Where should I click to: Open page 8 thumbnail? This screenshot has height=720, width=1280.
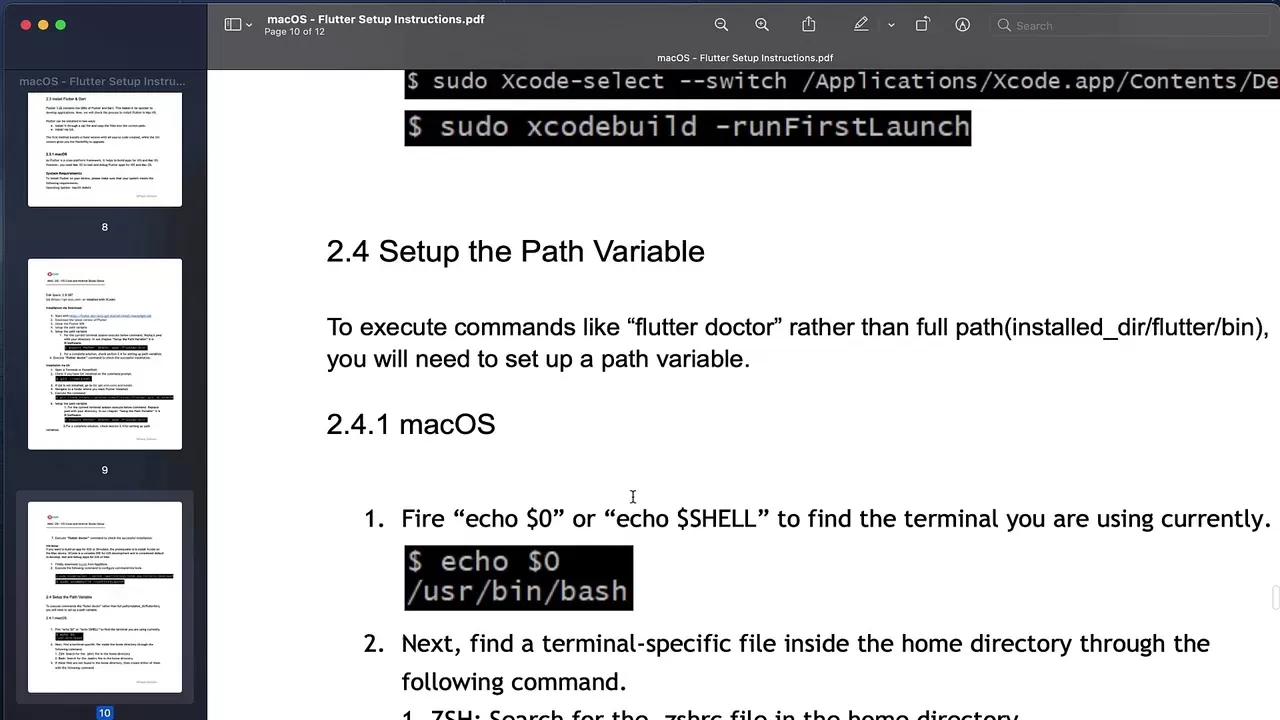pos(105,149)
